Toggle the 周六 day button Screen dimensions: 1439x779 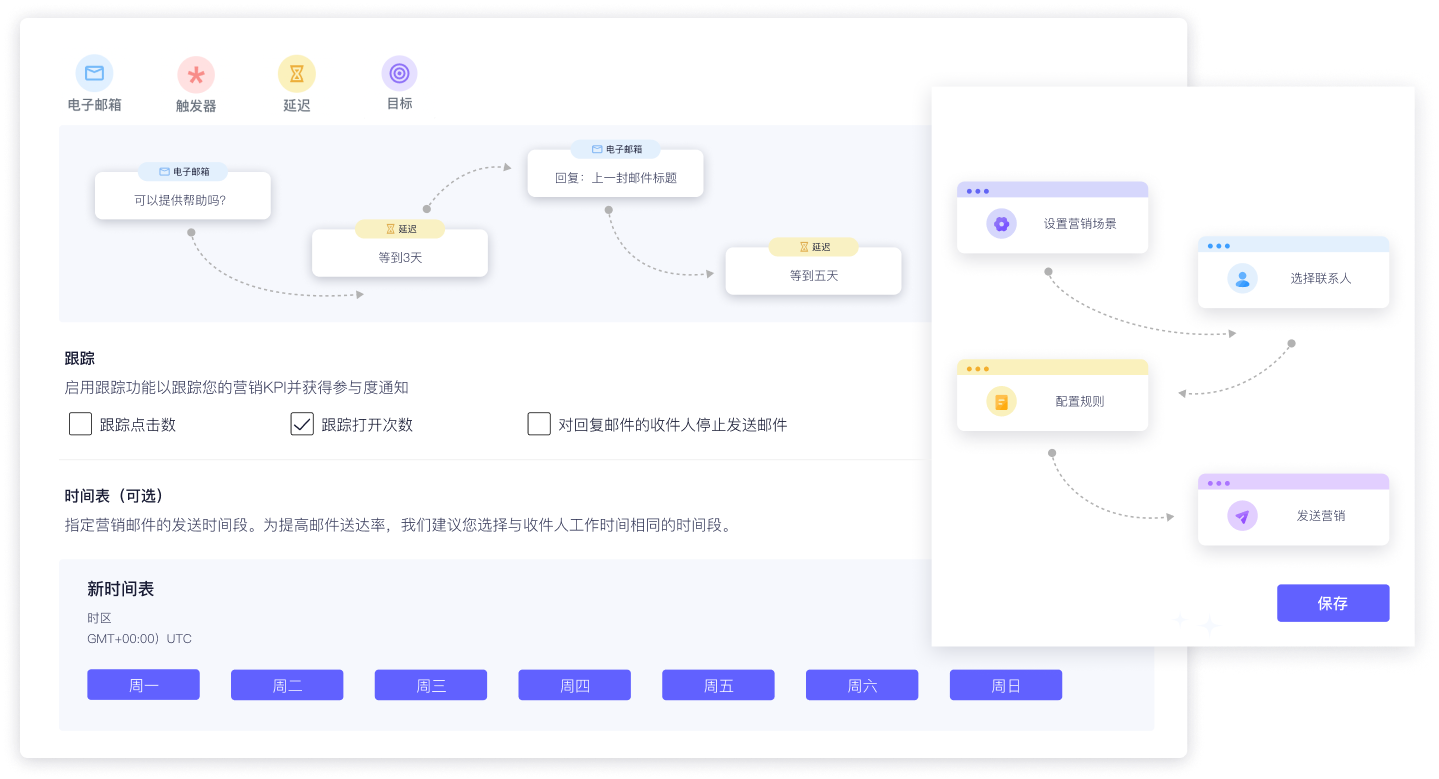(862, 685)
